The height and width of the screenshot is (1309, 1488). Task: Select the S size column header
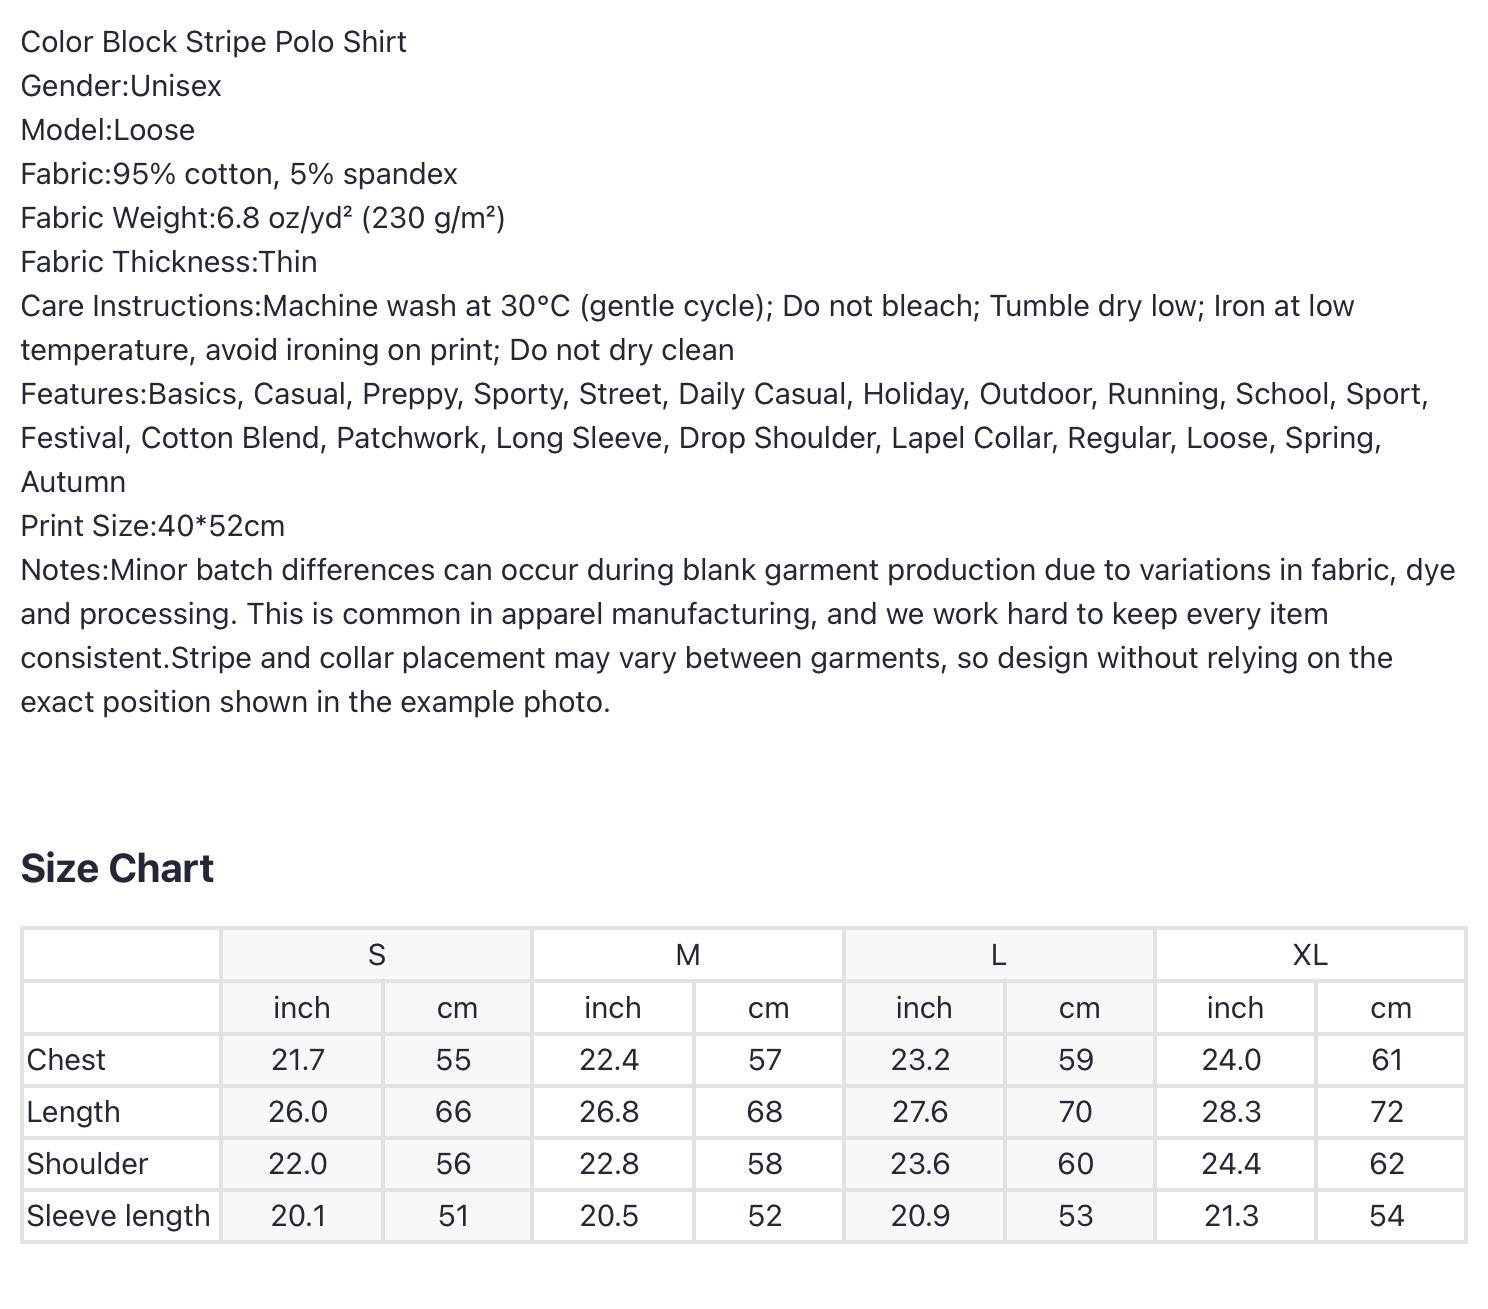click(376, 955)
